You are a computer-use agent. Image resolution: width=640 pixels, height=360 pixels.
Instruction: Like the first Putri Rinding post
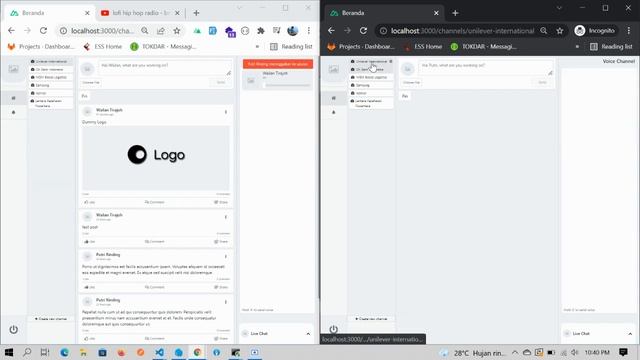coord(89,287)
